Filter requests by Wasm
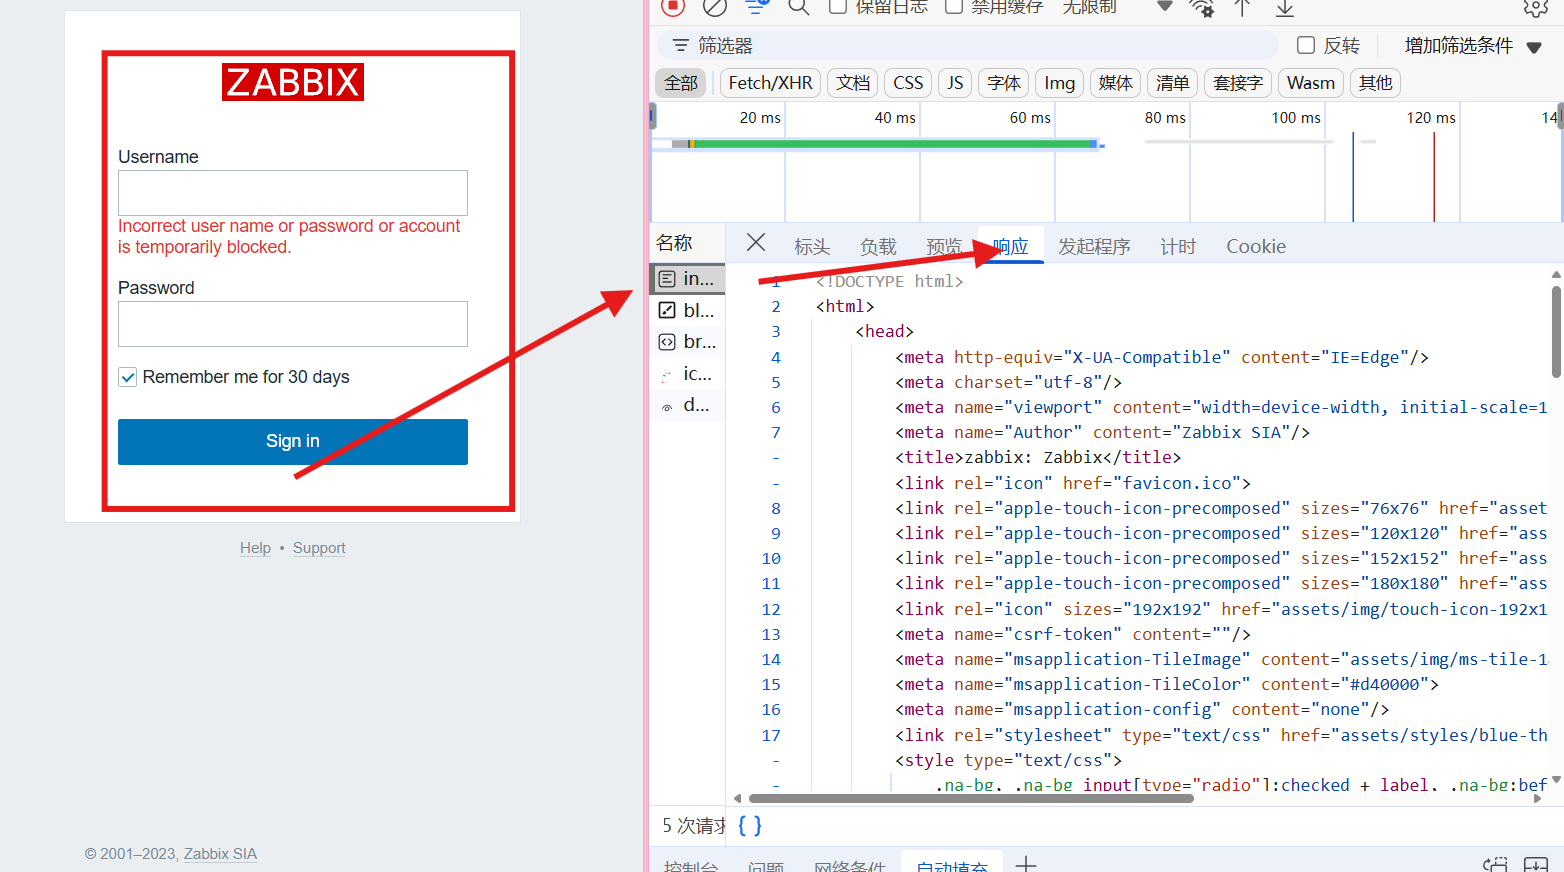 [1310, 83]
